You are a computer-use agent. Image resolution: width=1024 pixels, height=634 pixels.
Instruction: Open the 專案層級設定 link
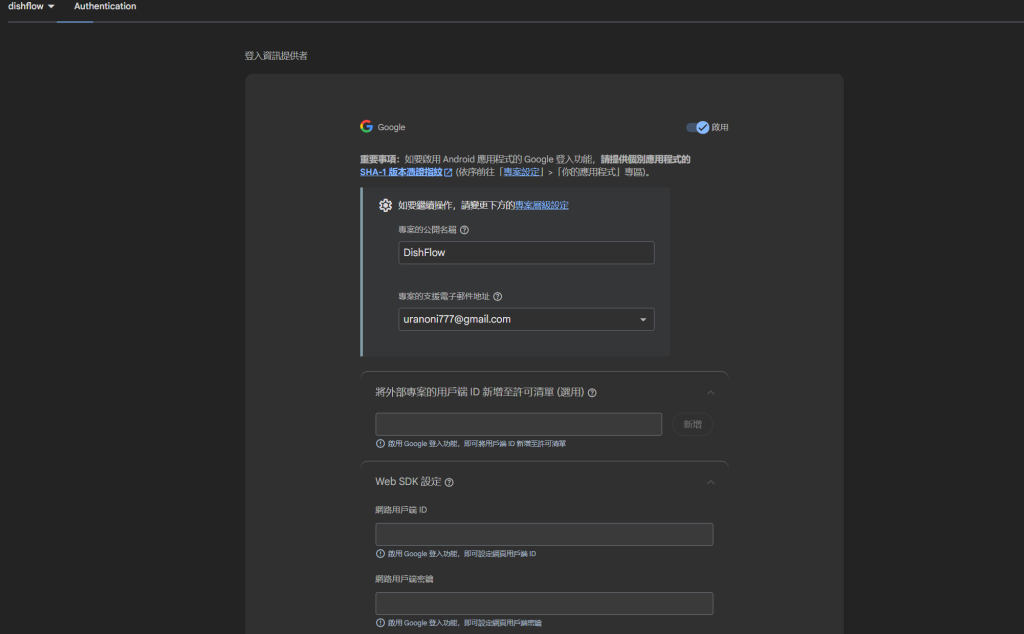[541, 205]
